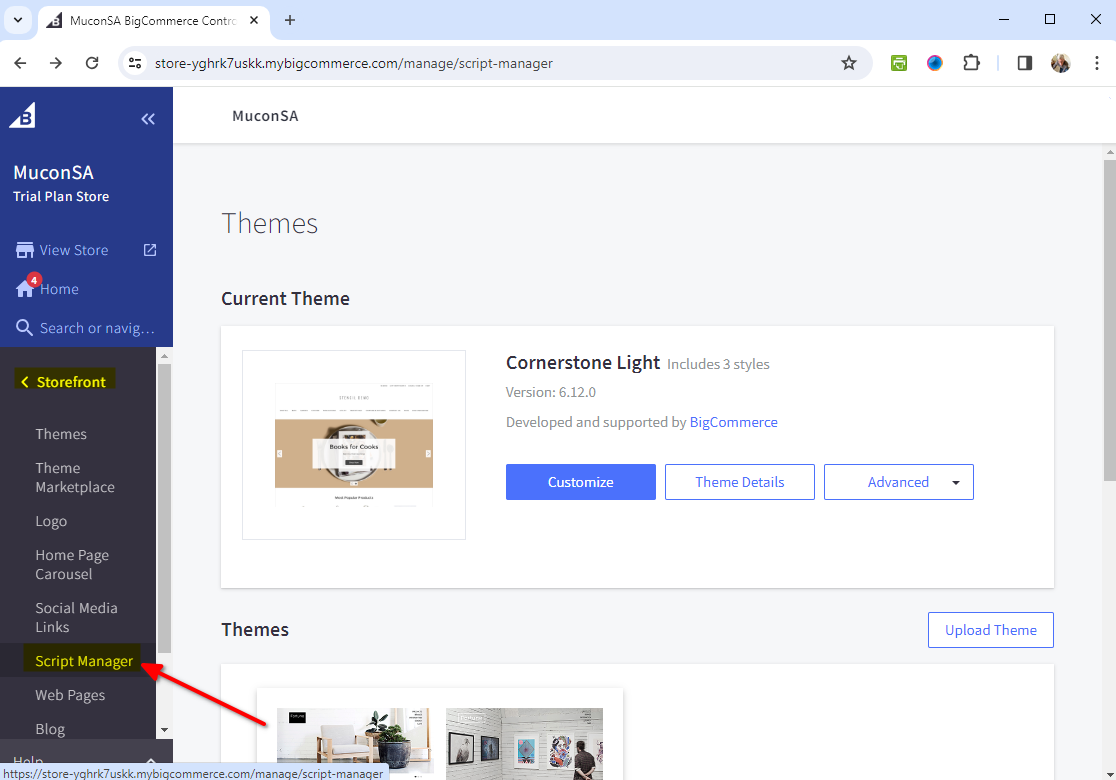This screenshot has width=1116, height=780.
Task: Go to Home via house icon
Action: tap(26, 289)
